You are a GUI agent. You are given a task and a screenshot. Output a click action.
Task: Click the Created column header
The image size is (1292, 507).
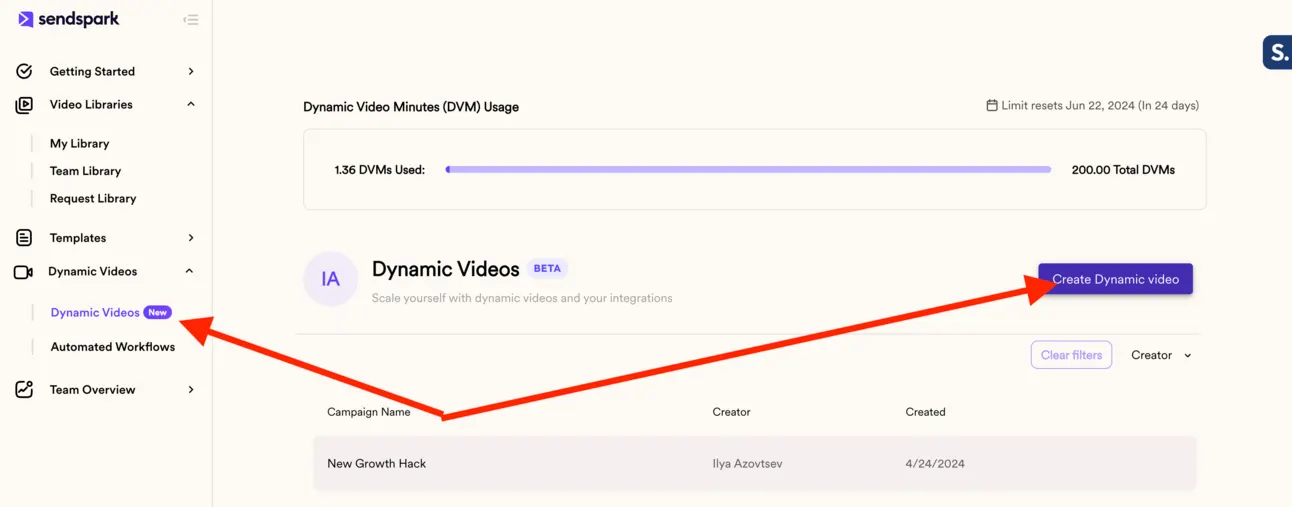(925, 412)
